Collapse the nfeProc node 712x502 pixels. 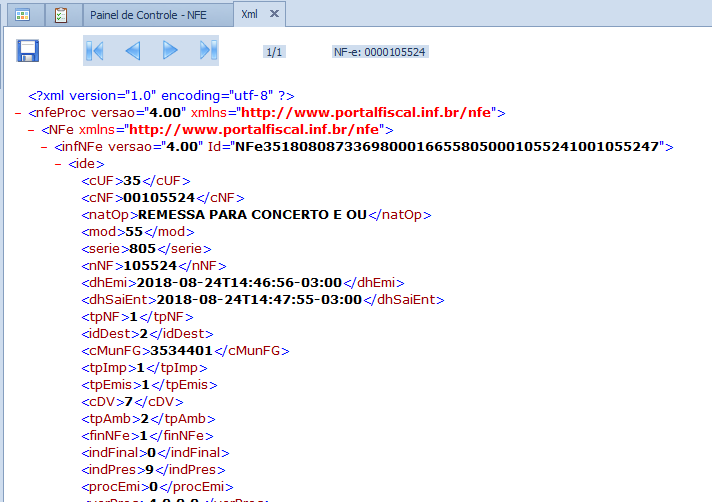(x=18, y=113)
